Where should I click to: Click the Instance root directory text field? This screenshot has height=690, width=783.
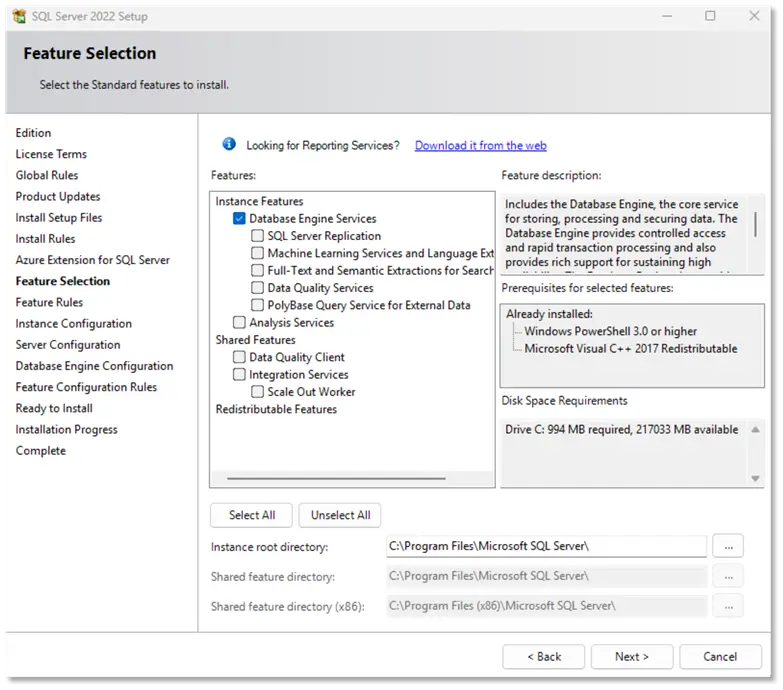pyautogui.click(x=547, y=546)
